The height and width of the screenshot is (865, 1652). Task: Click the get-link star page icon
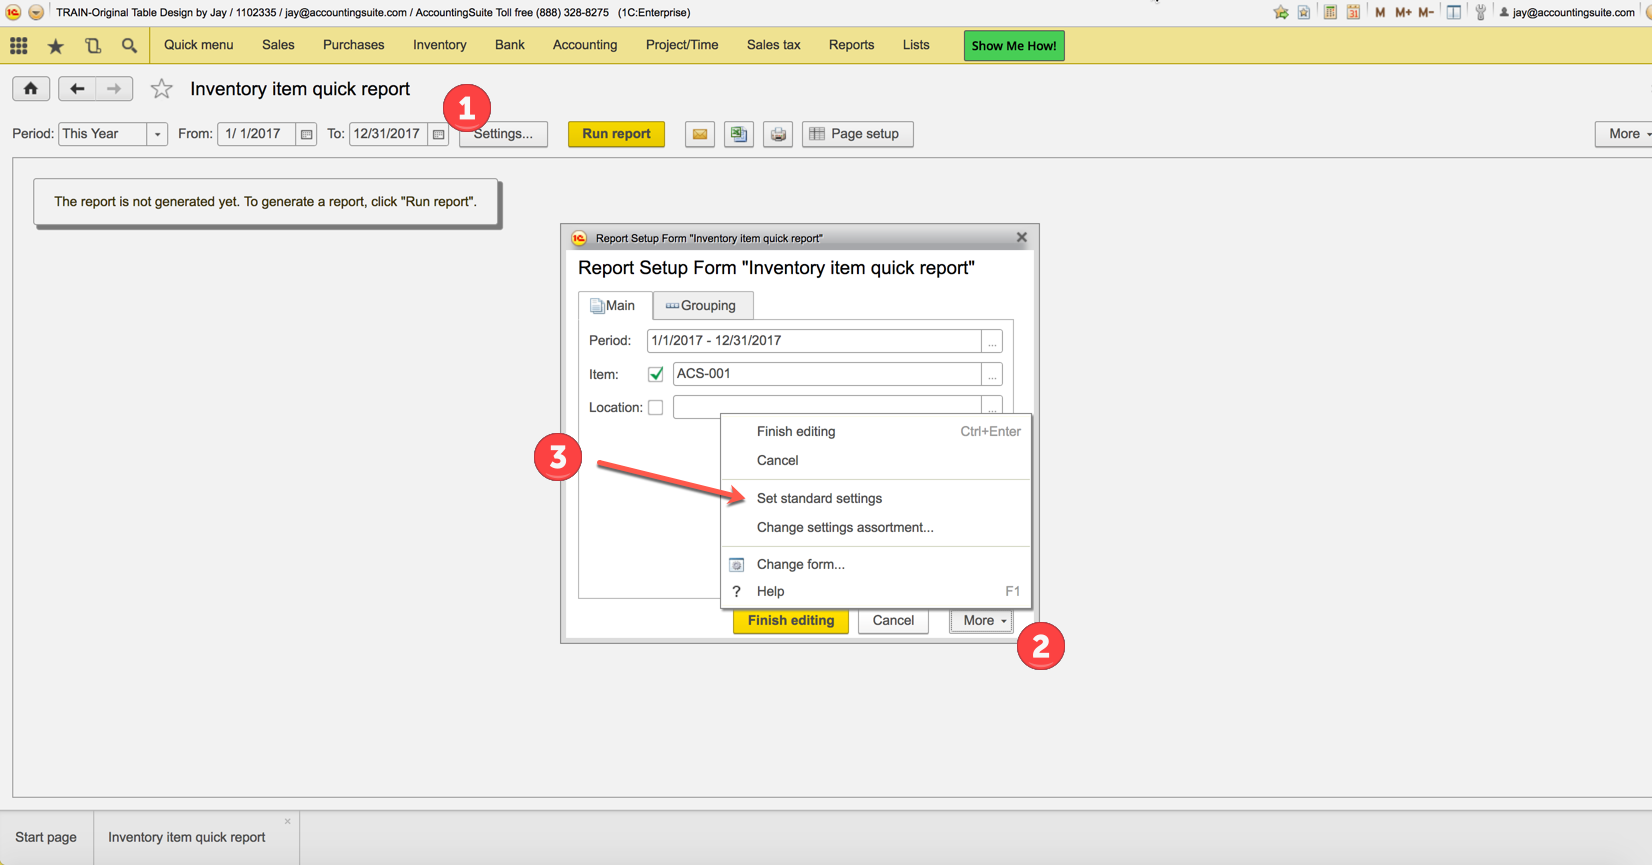click(x=1304, y=12)
